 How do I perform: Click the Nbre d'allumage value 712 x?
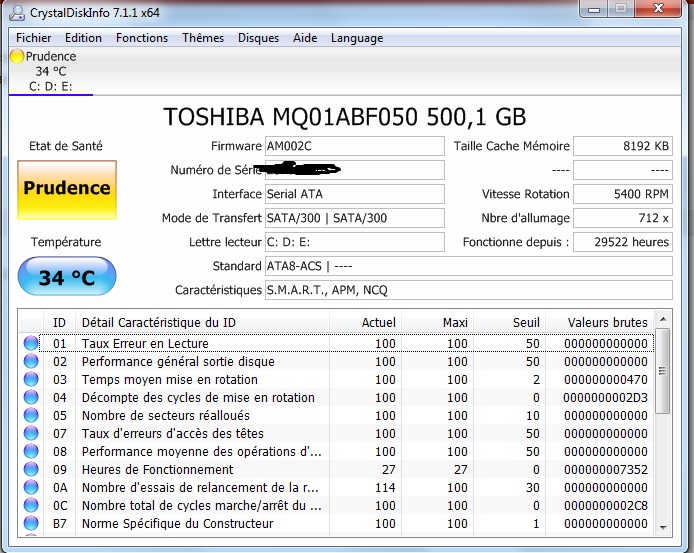623,218
